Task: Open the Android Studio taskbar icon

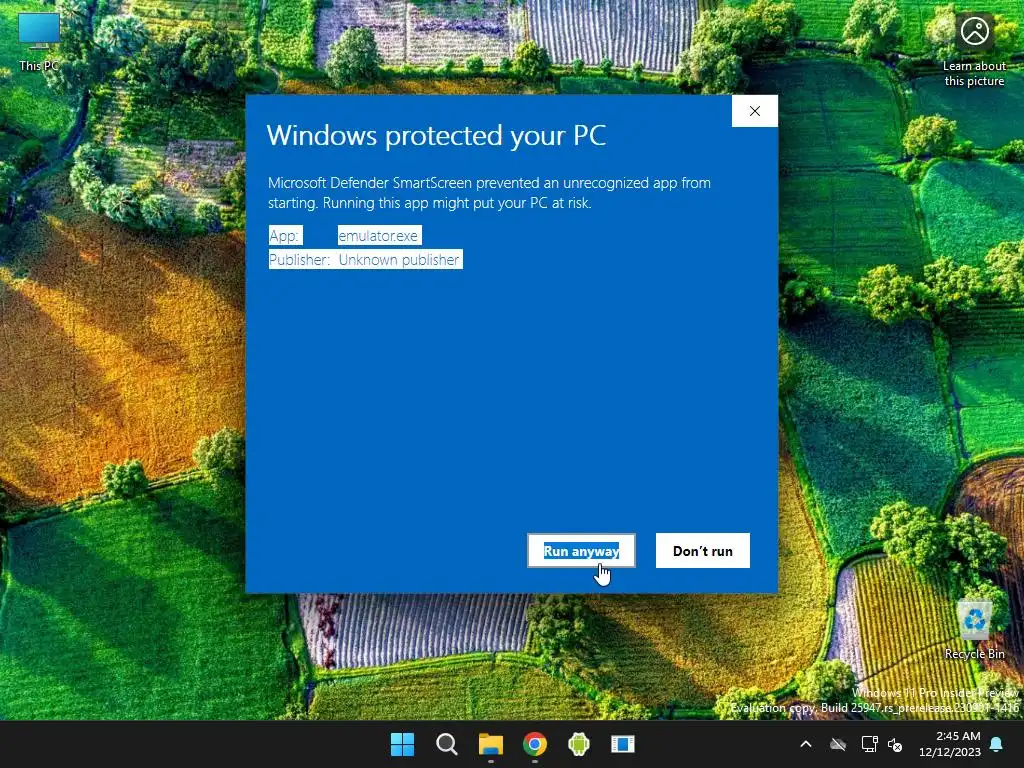Action: click(579, 744)
